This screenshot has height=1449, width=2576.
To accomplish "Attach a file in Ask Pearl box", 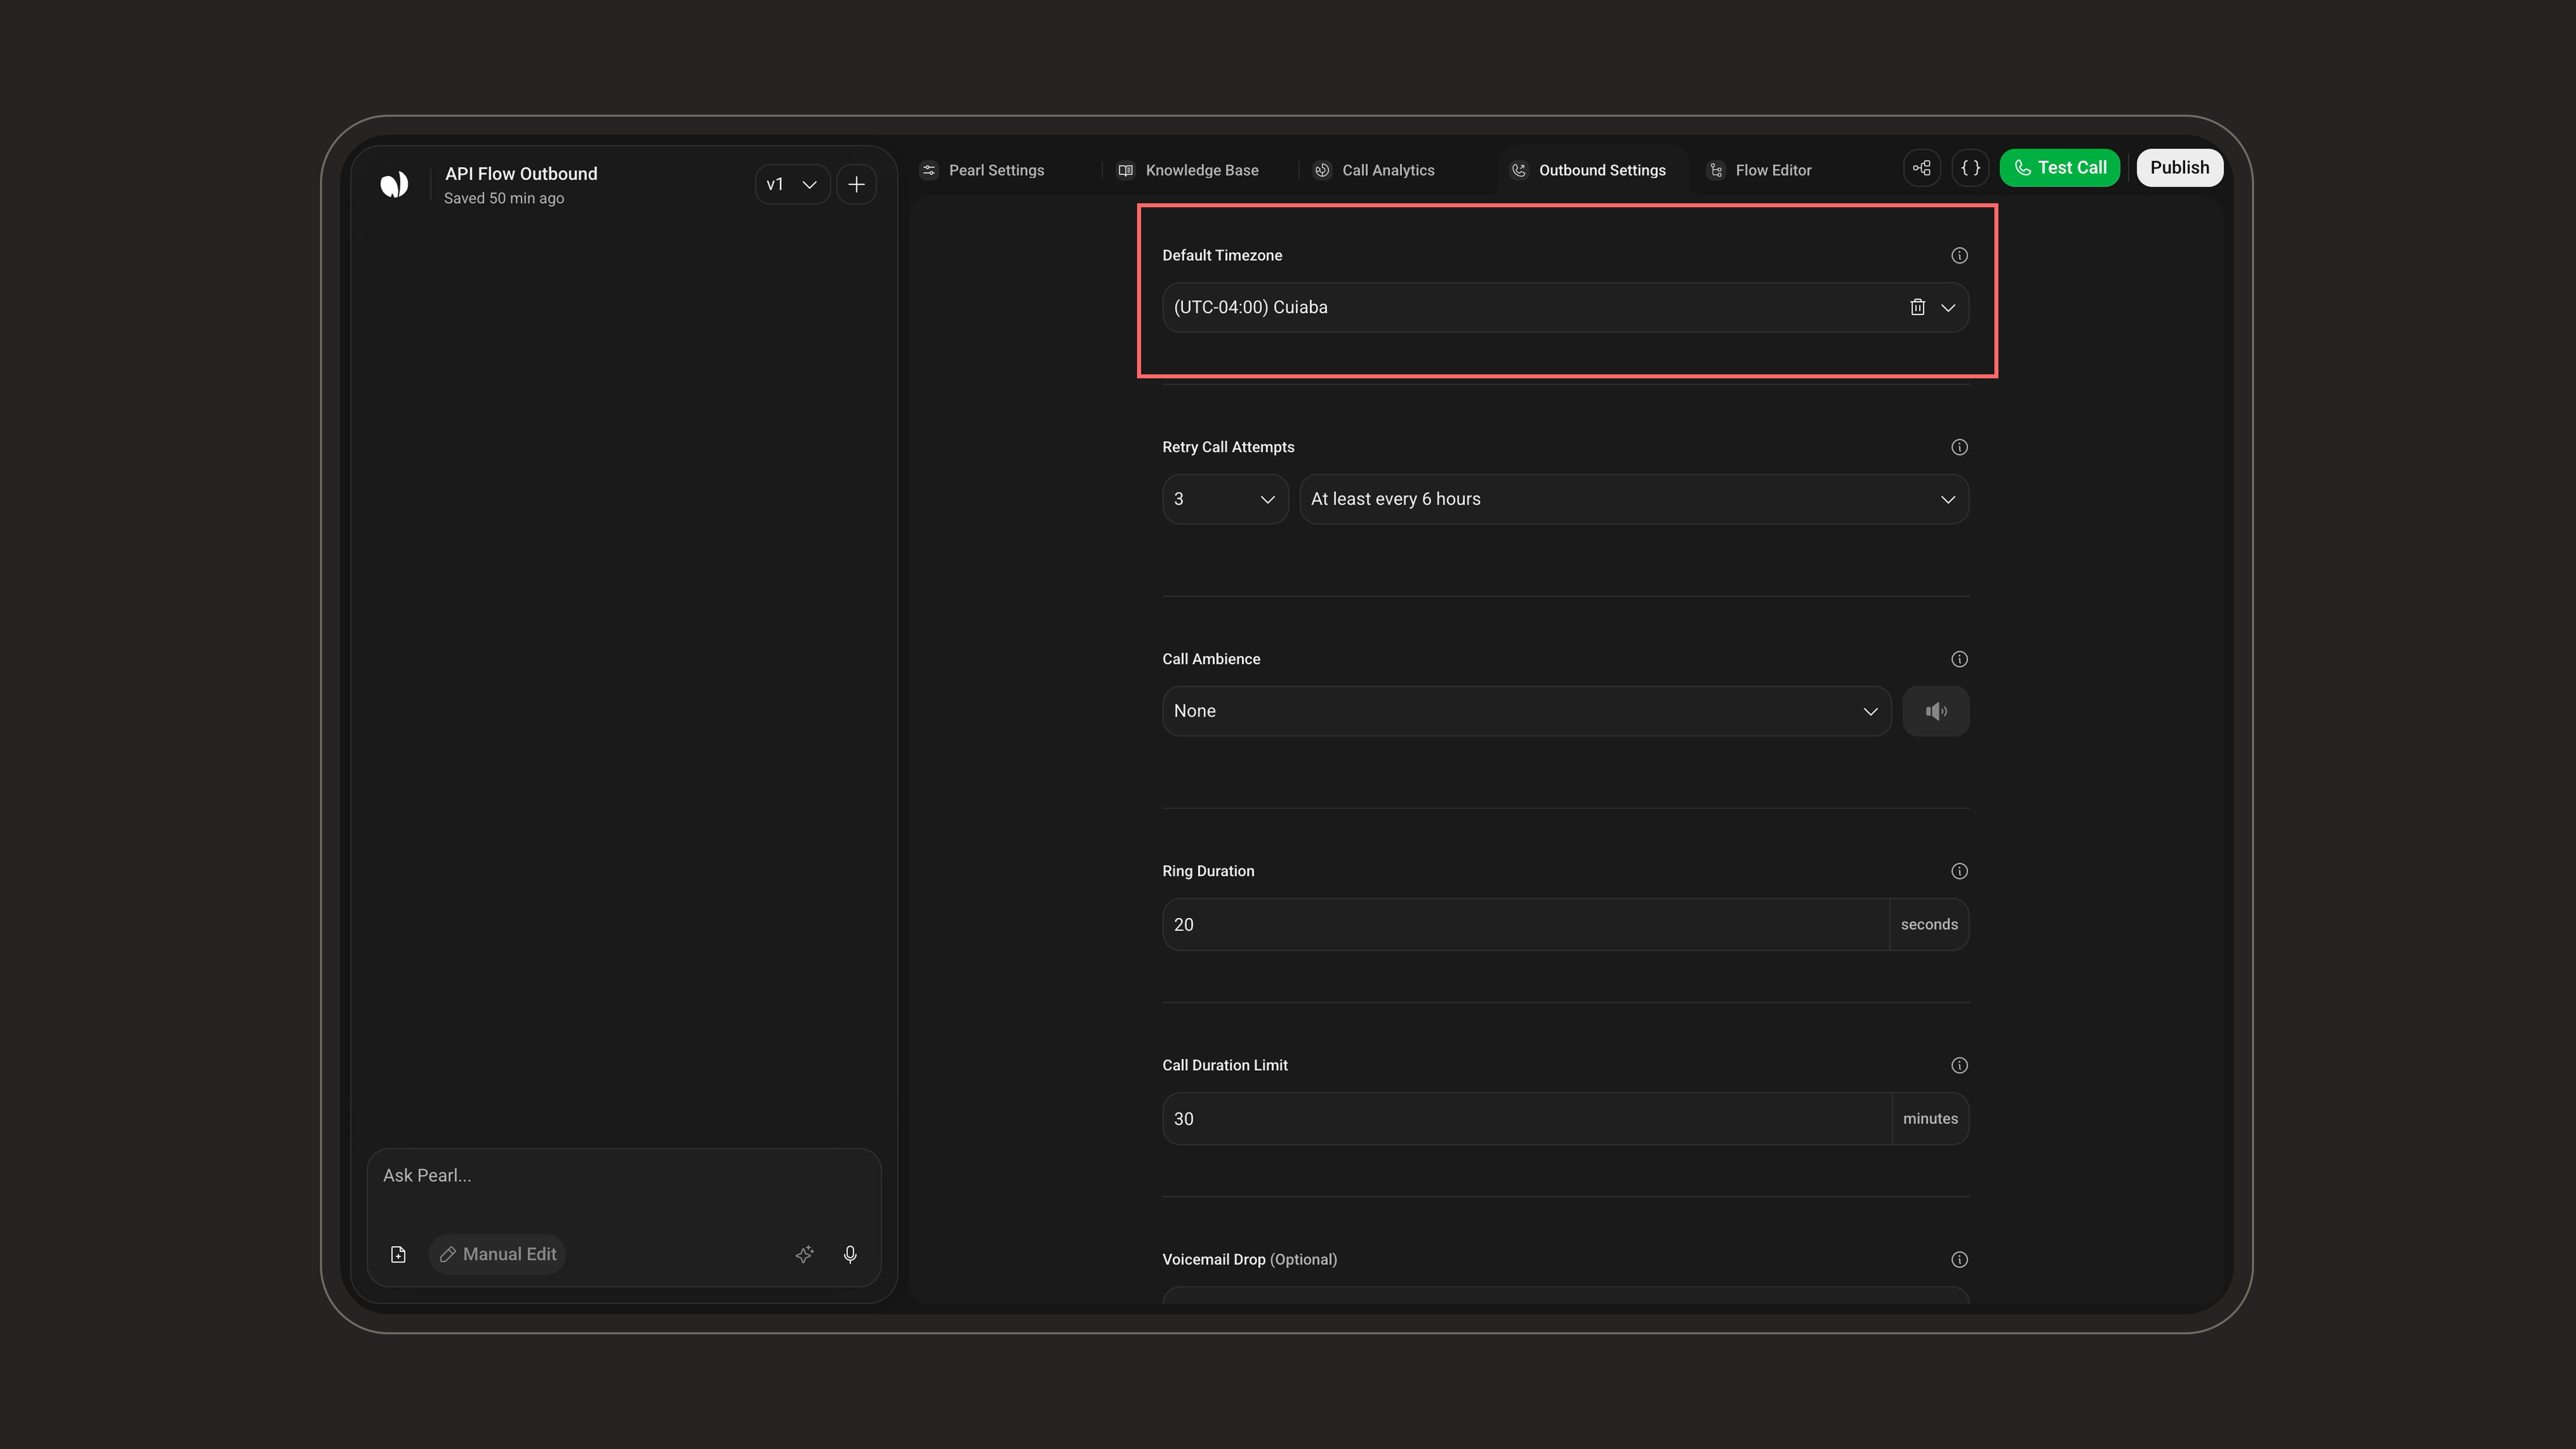I will tap(398, 1254).
